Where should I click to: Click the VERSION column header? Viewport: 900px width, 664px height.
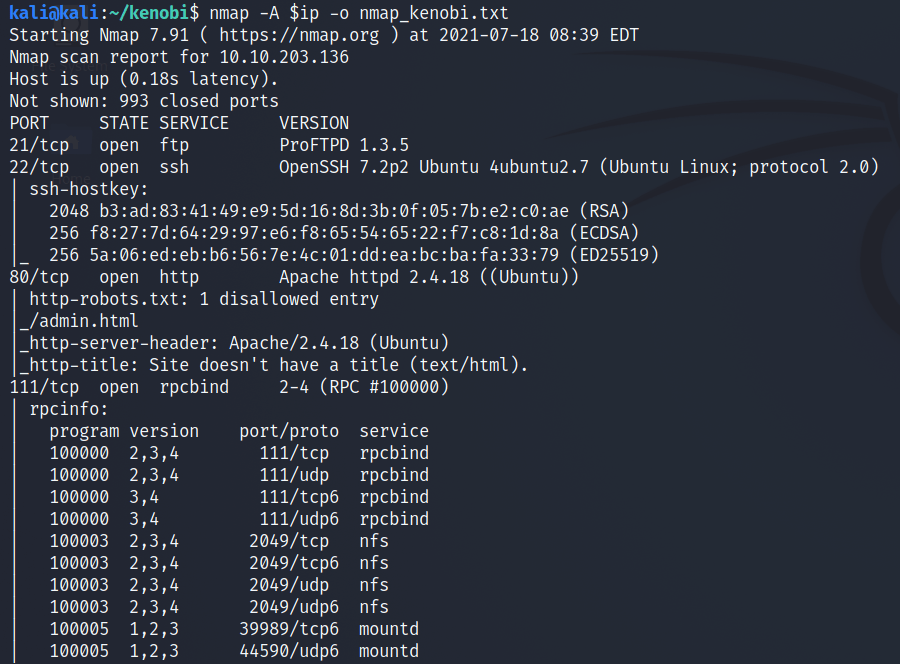pyautogui.click(x=314, y=123)
